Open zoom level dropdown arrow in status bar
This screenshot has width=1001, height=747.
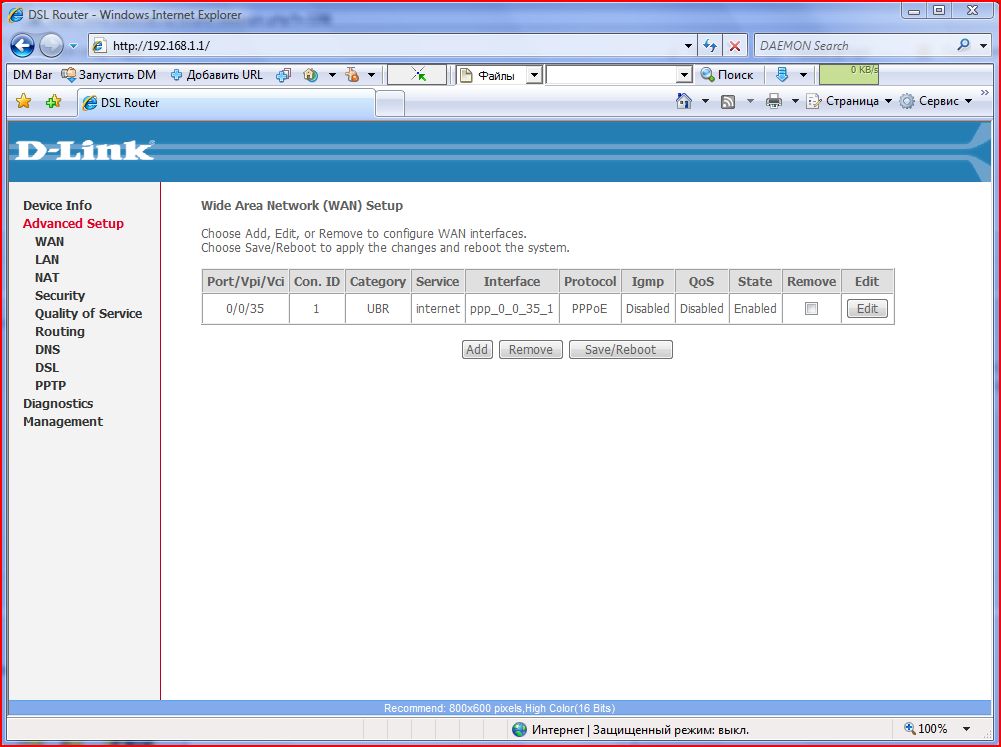point(967,729)
